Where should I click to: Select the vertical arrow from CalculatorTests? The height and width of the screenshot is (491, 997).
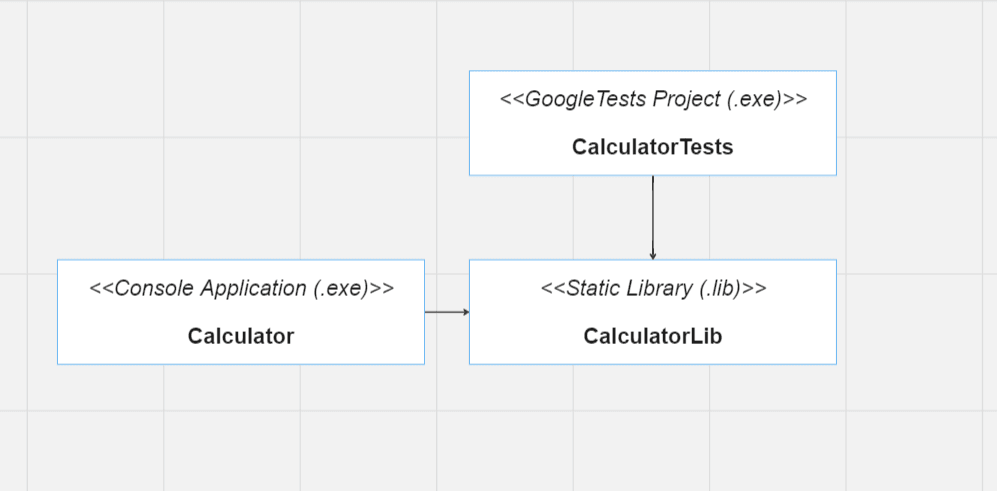653,215
